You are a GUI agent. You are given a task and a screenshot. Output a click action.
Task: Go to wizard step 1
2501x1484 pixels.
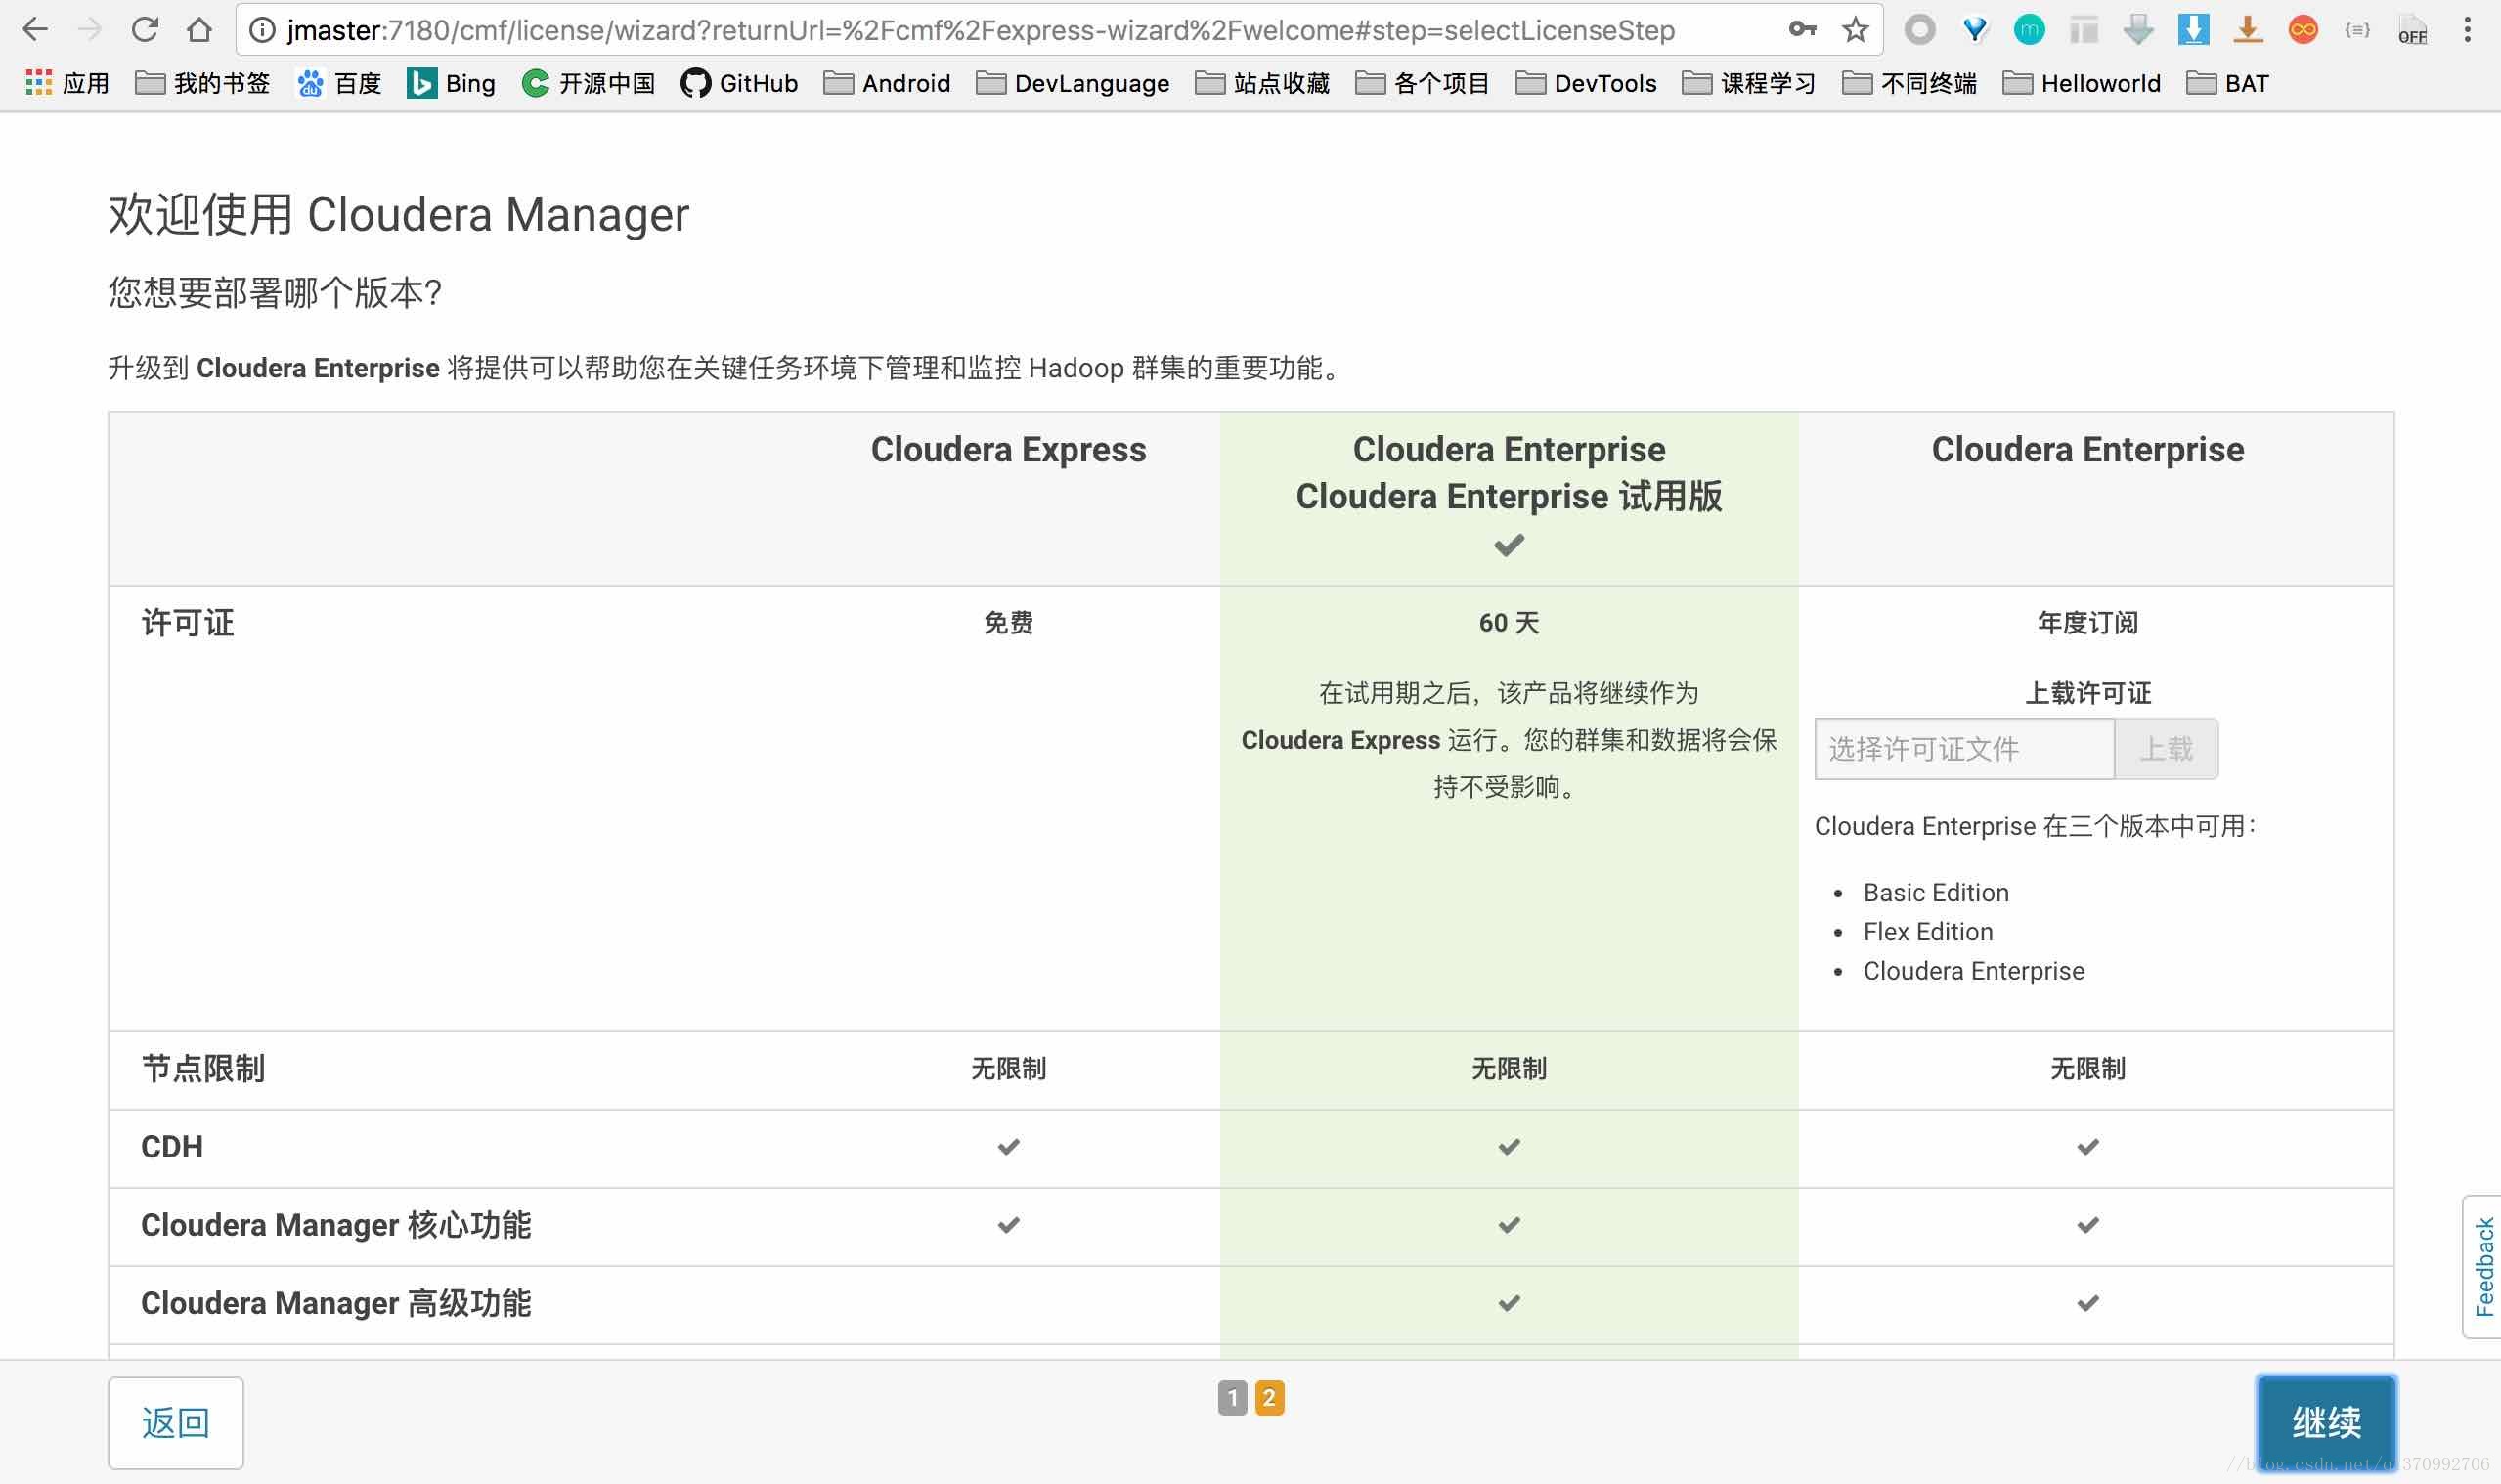1232,1397
